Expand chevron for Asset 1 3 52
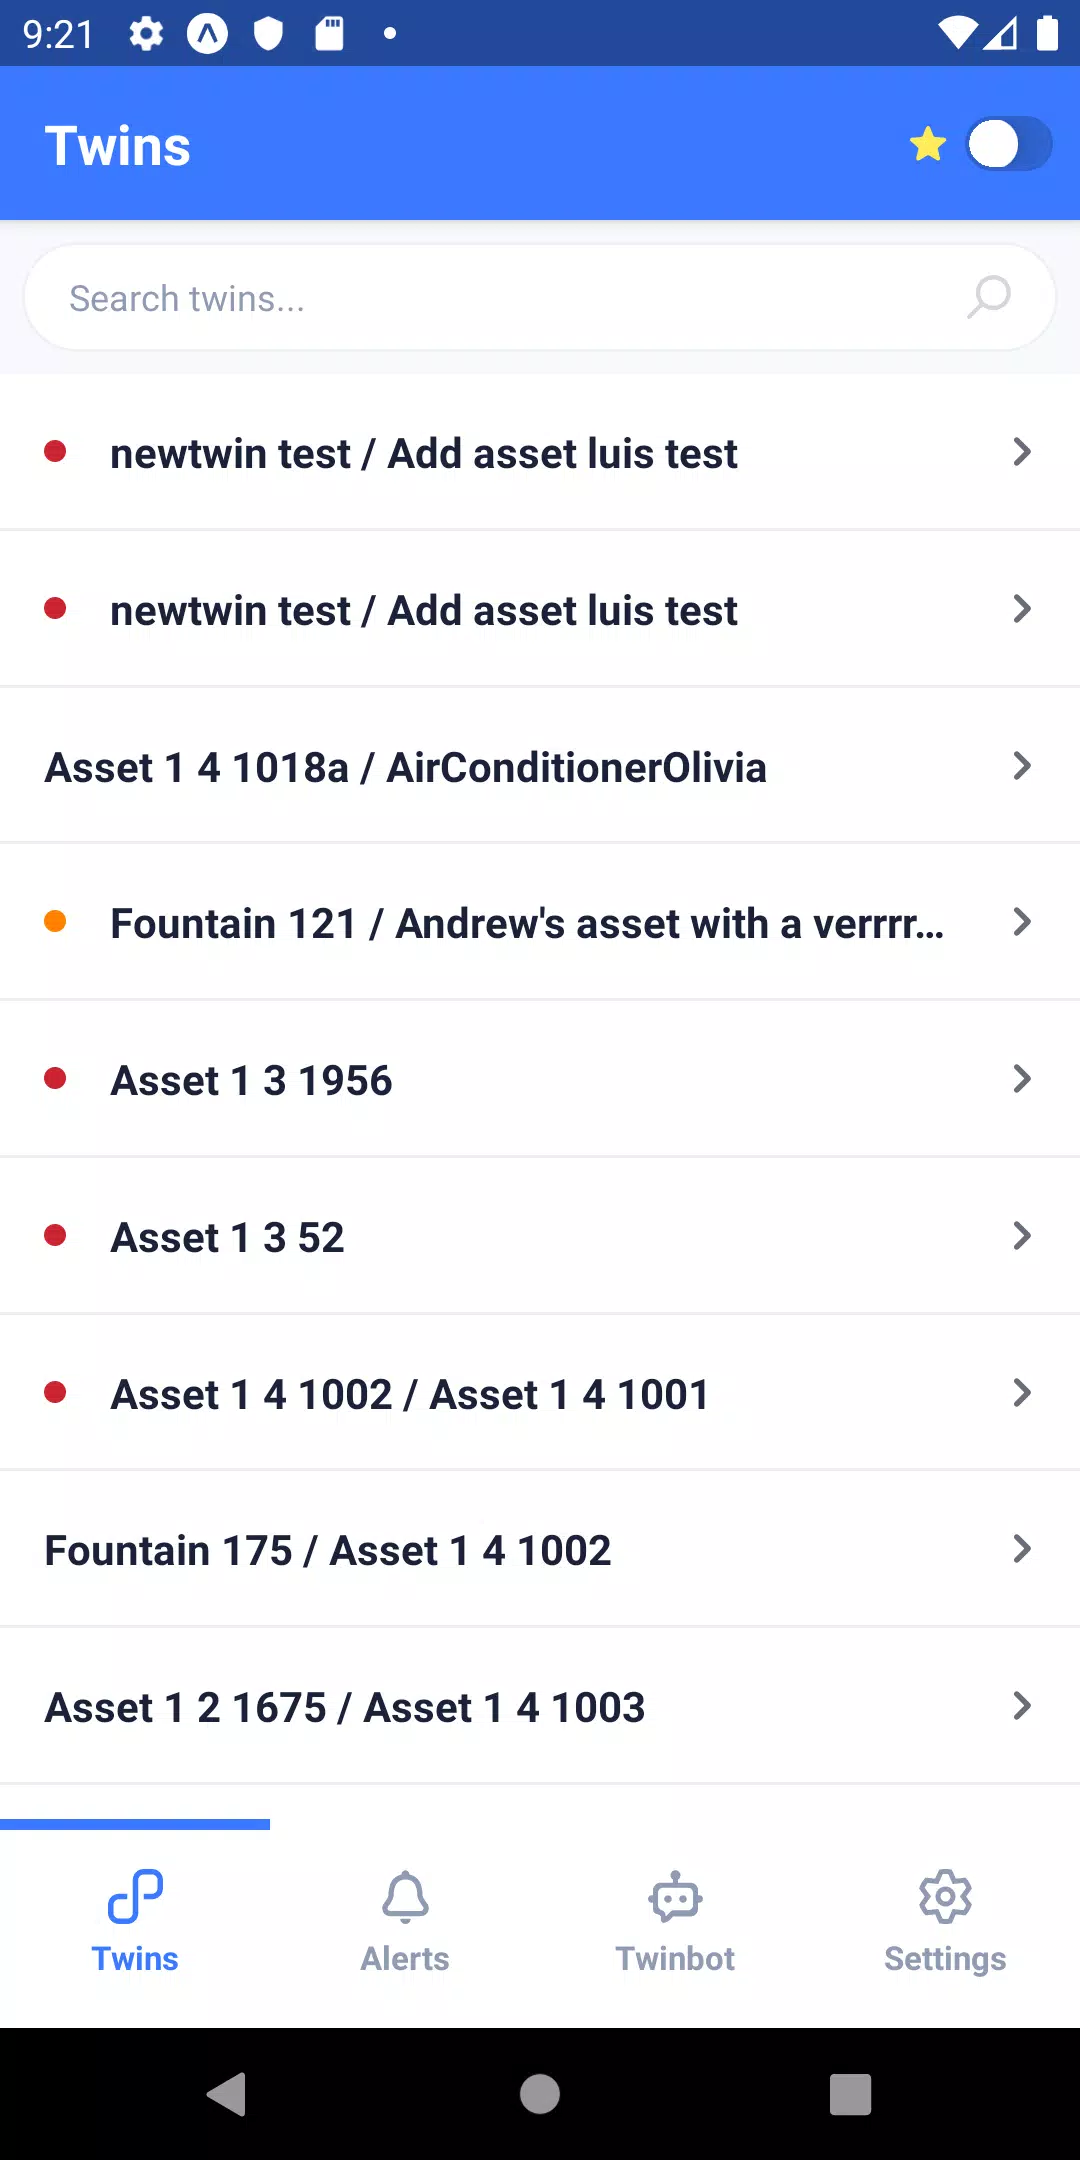The height and width of the screenshot is (2160, 1080). click(1022, 1236)
